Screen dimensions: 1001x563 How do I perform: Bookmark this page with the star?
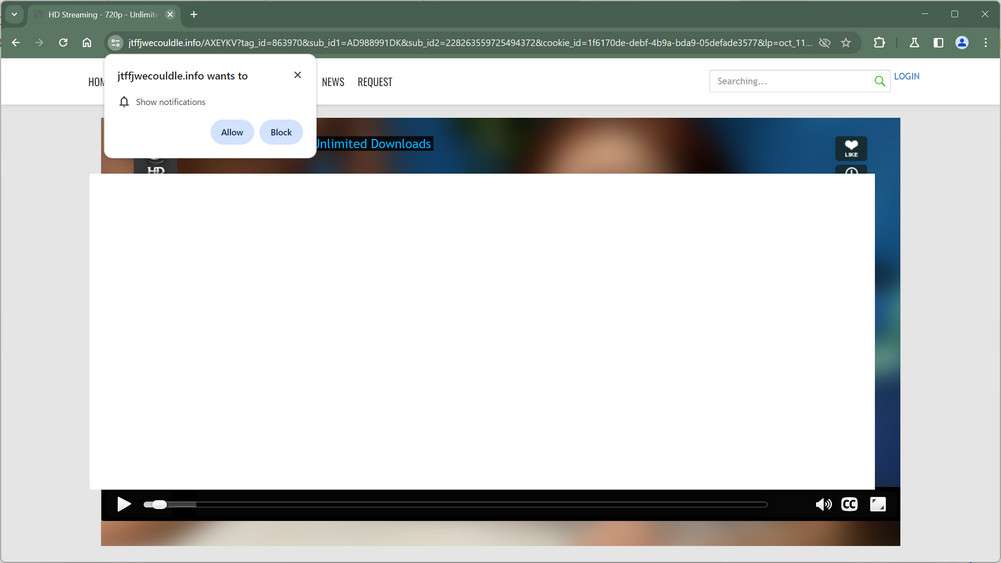[846, 43]
